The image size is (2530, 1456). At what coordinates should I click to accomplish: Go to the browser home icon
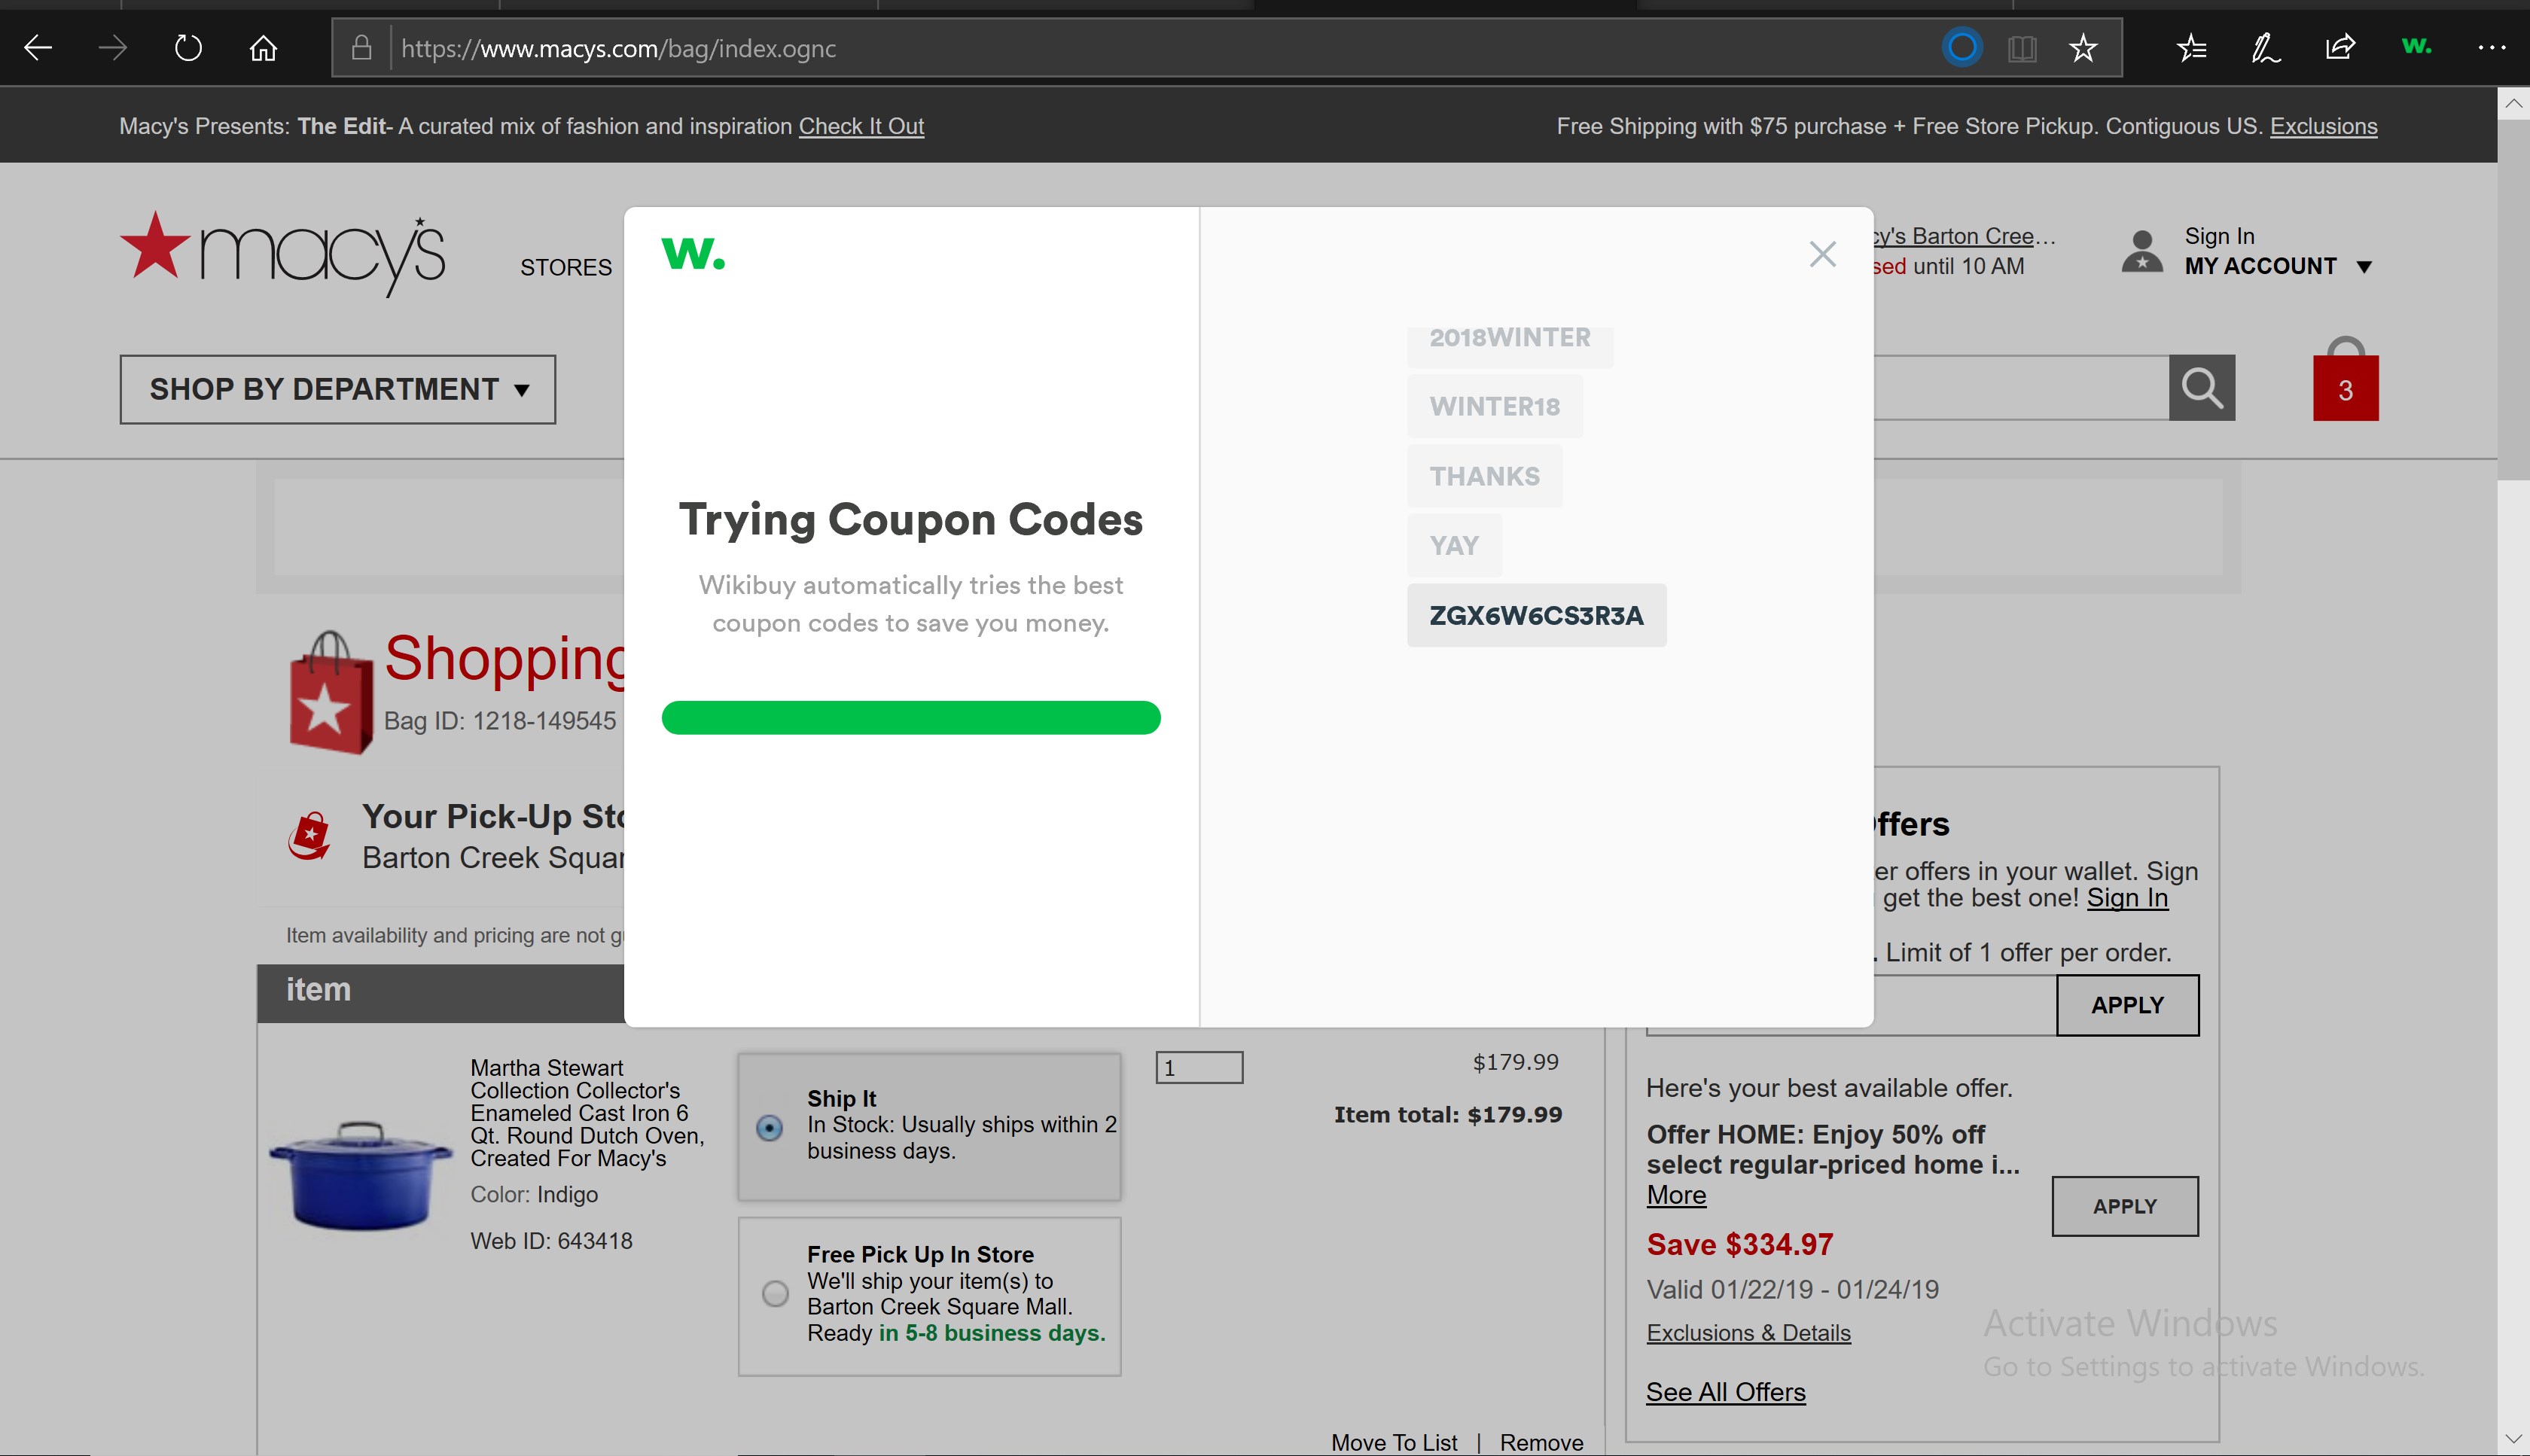pyautogui.click(x=263, y=48)
